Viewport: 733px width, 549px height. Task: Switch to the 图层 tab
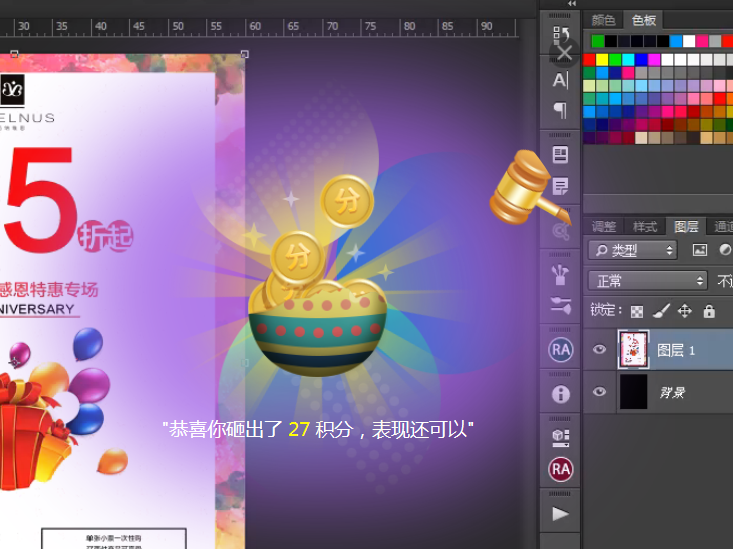point(686,227)
